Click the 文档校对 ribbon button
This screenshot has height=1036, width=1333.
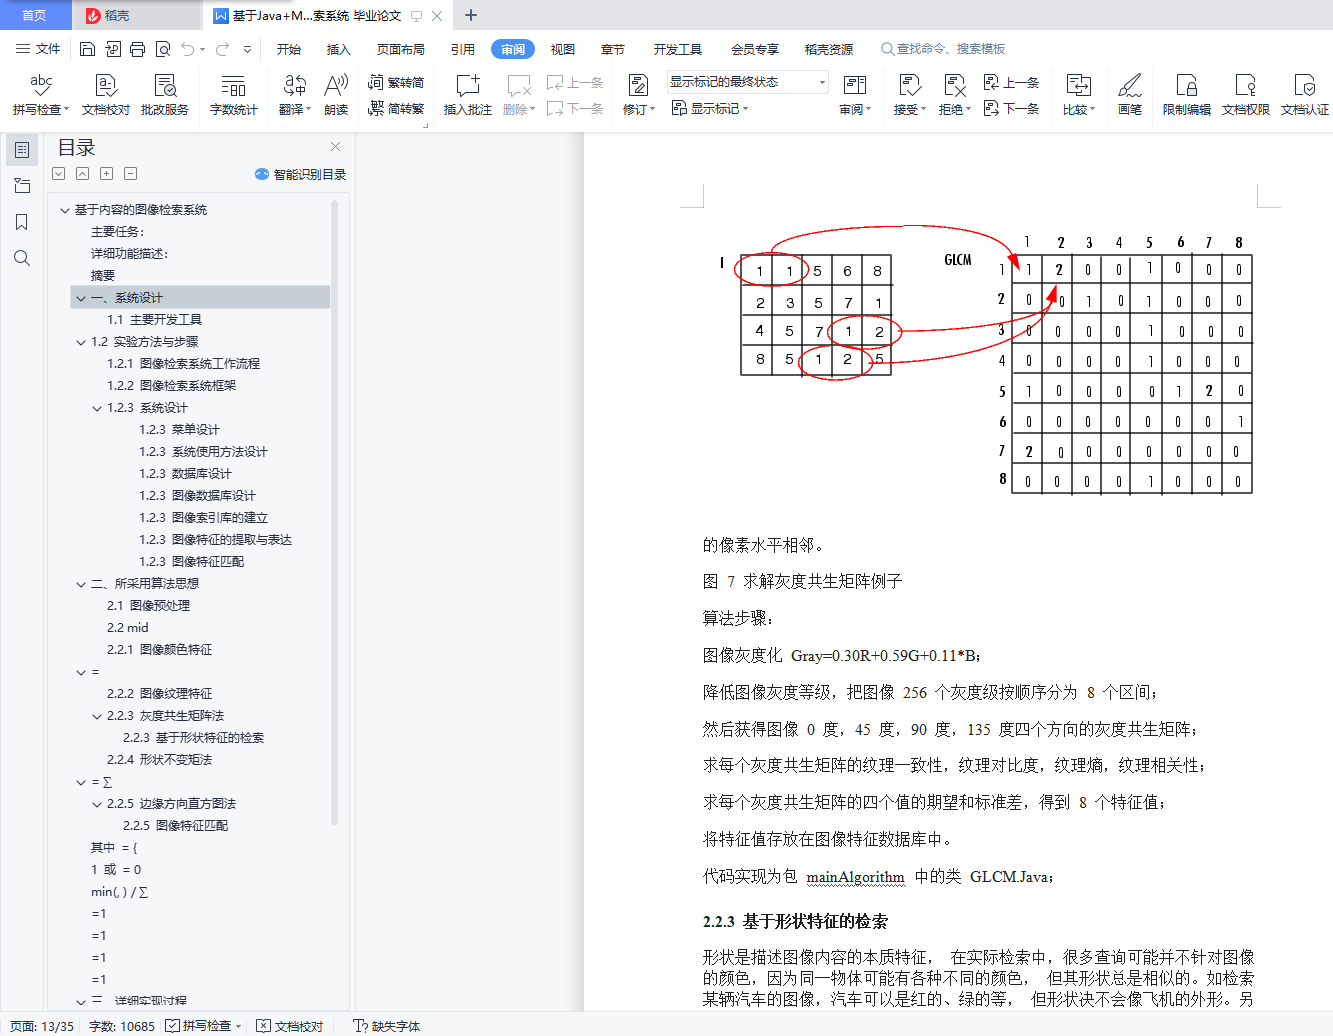pyautogui.click(x=105, y=95)
